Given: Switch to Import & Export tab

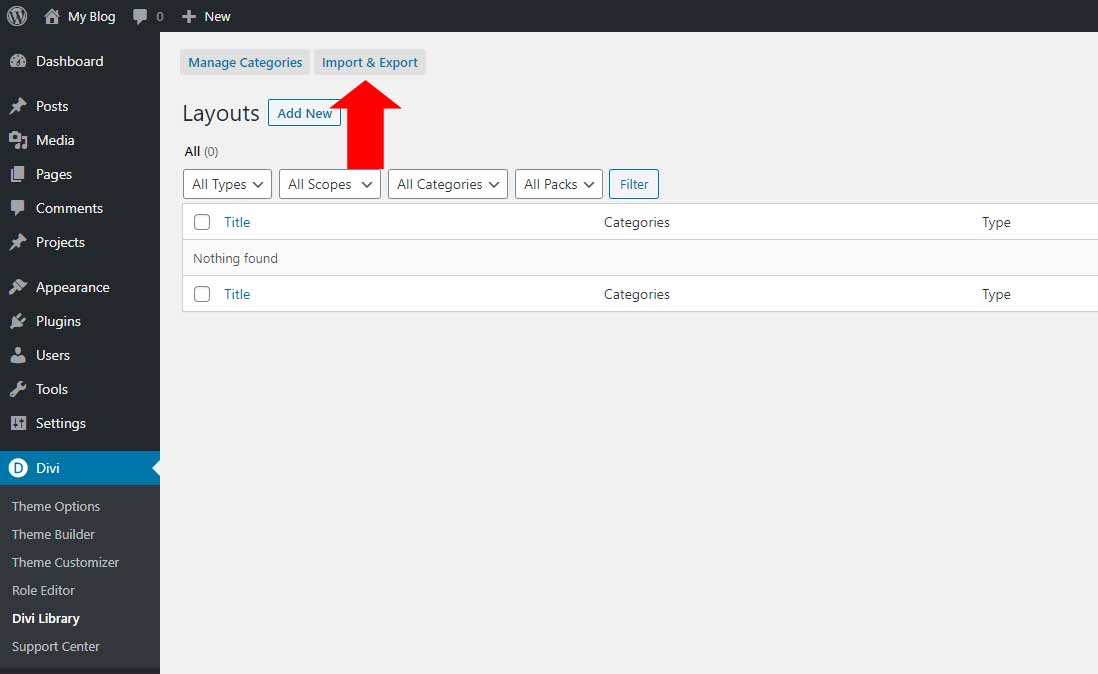Looking at the screenshot, I should (x=370, y=62).
